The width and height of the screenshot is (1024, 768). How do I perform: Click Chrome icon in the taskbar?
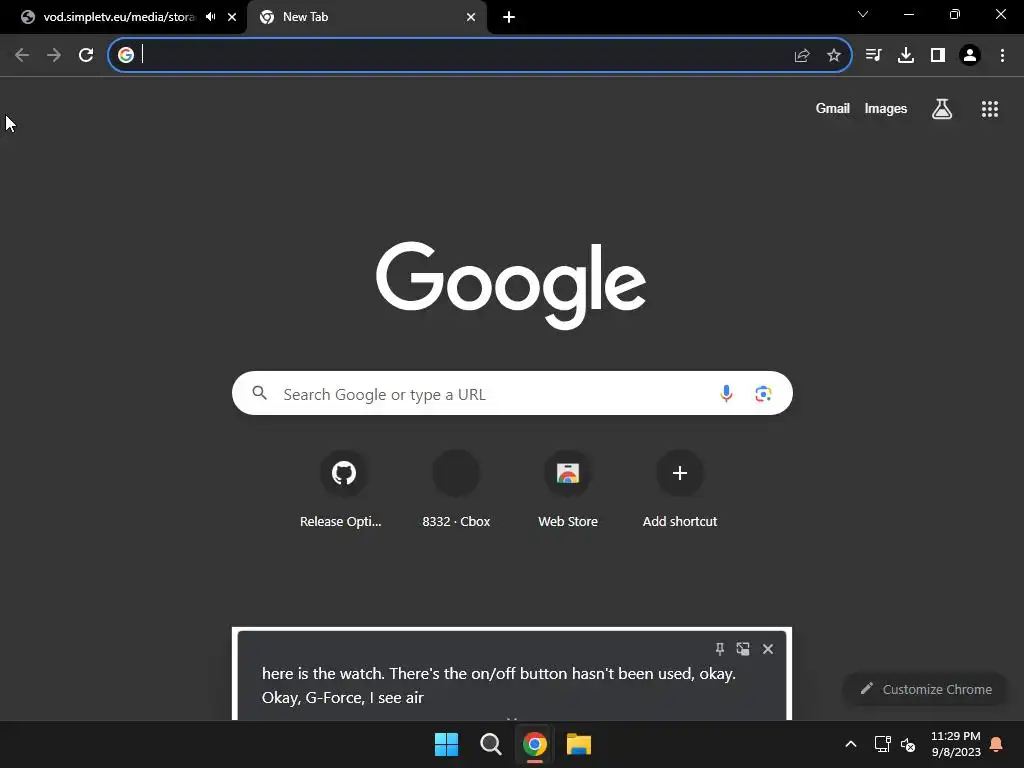535,744
